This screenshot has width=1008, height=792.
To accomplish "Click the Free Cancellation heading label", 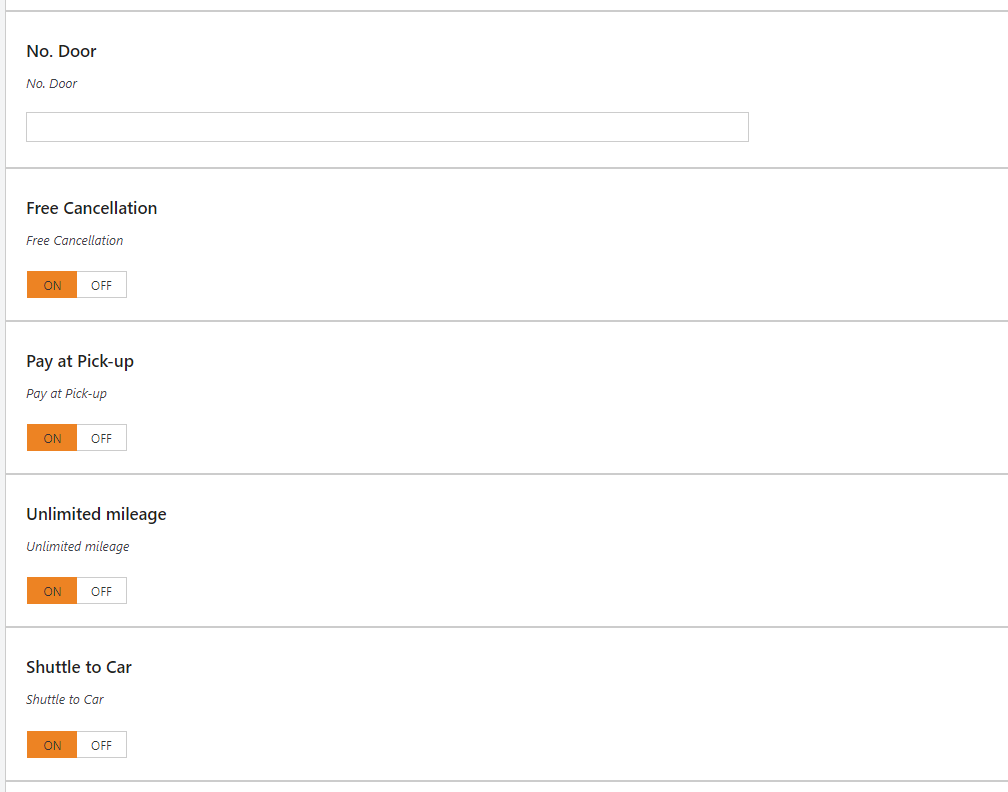I will click(x=91, y=208).
